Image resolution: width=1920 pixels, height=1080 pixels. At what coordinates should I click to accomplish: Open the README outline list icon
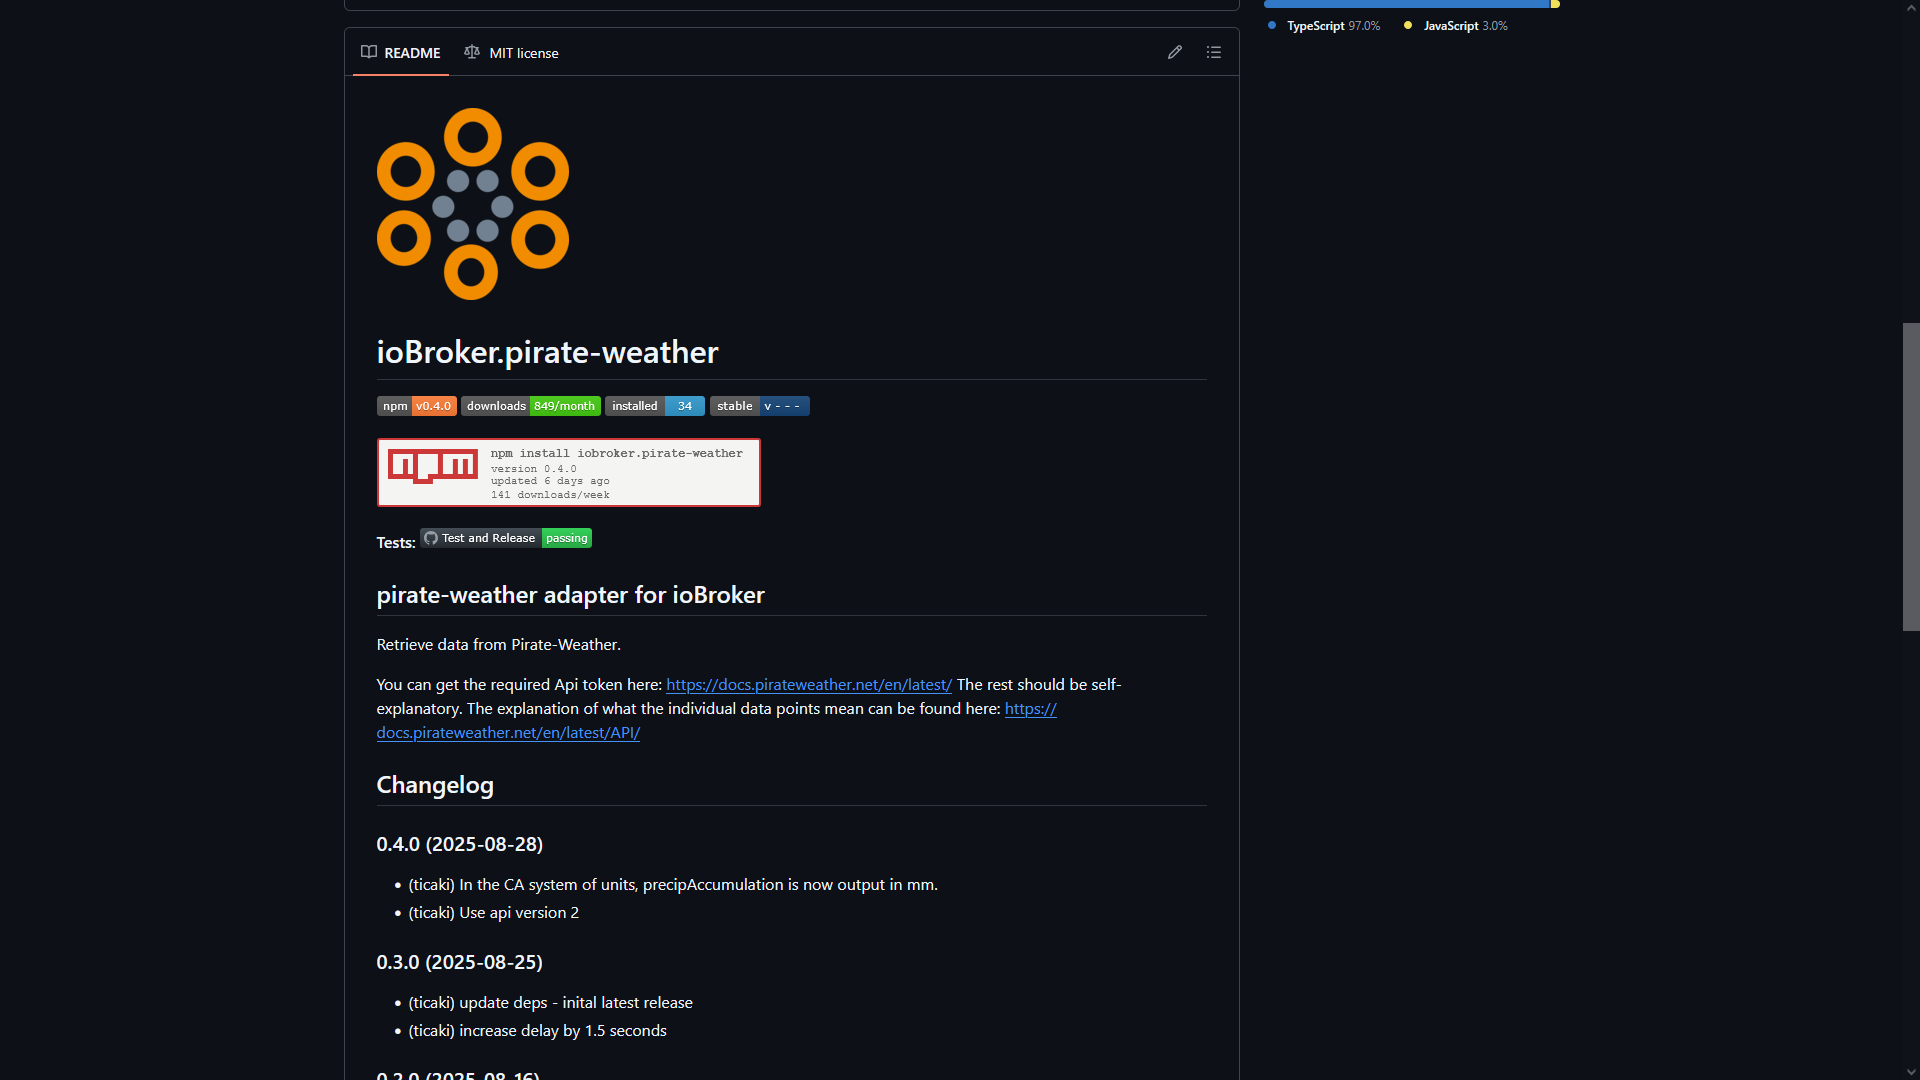pyautogui.click(x=1214, y=52)
